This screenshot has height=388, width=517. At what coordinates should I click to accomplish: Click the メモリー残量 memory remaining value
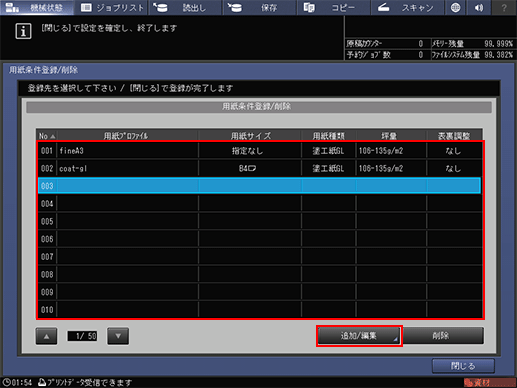click(x=498, y=44)
